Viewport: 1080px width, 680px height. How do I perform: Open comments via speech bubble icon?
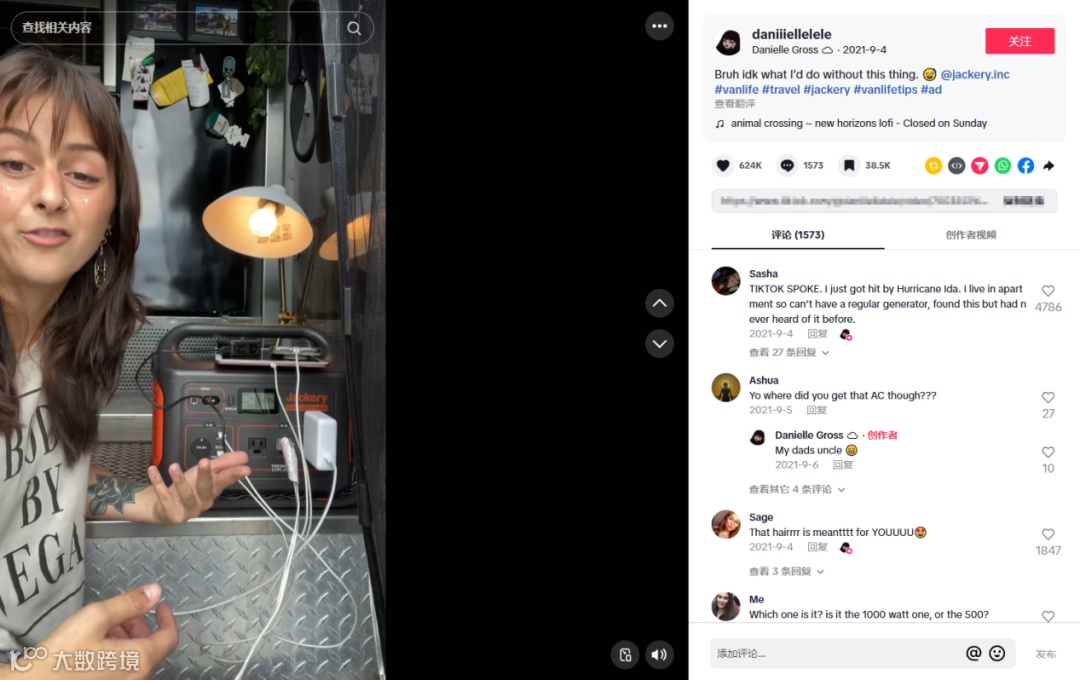pyautogui.click(x=787, y=165)
